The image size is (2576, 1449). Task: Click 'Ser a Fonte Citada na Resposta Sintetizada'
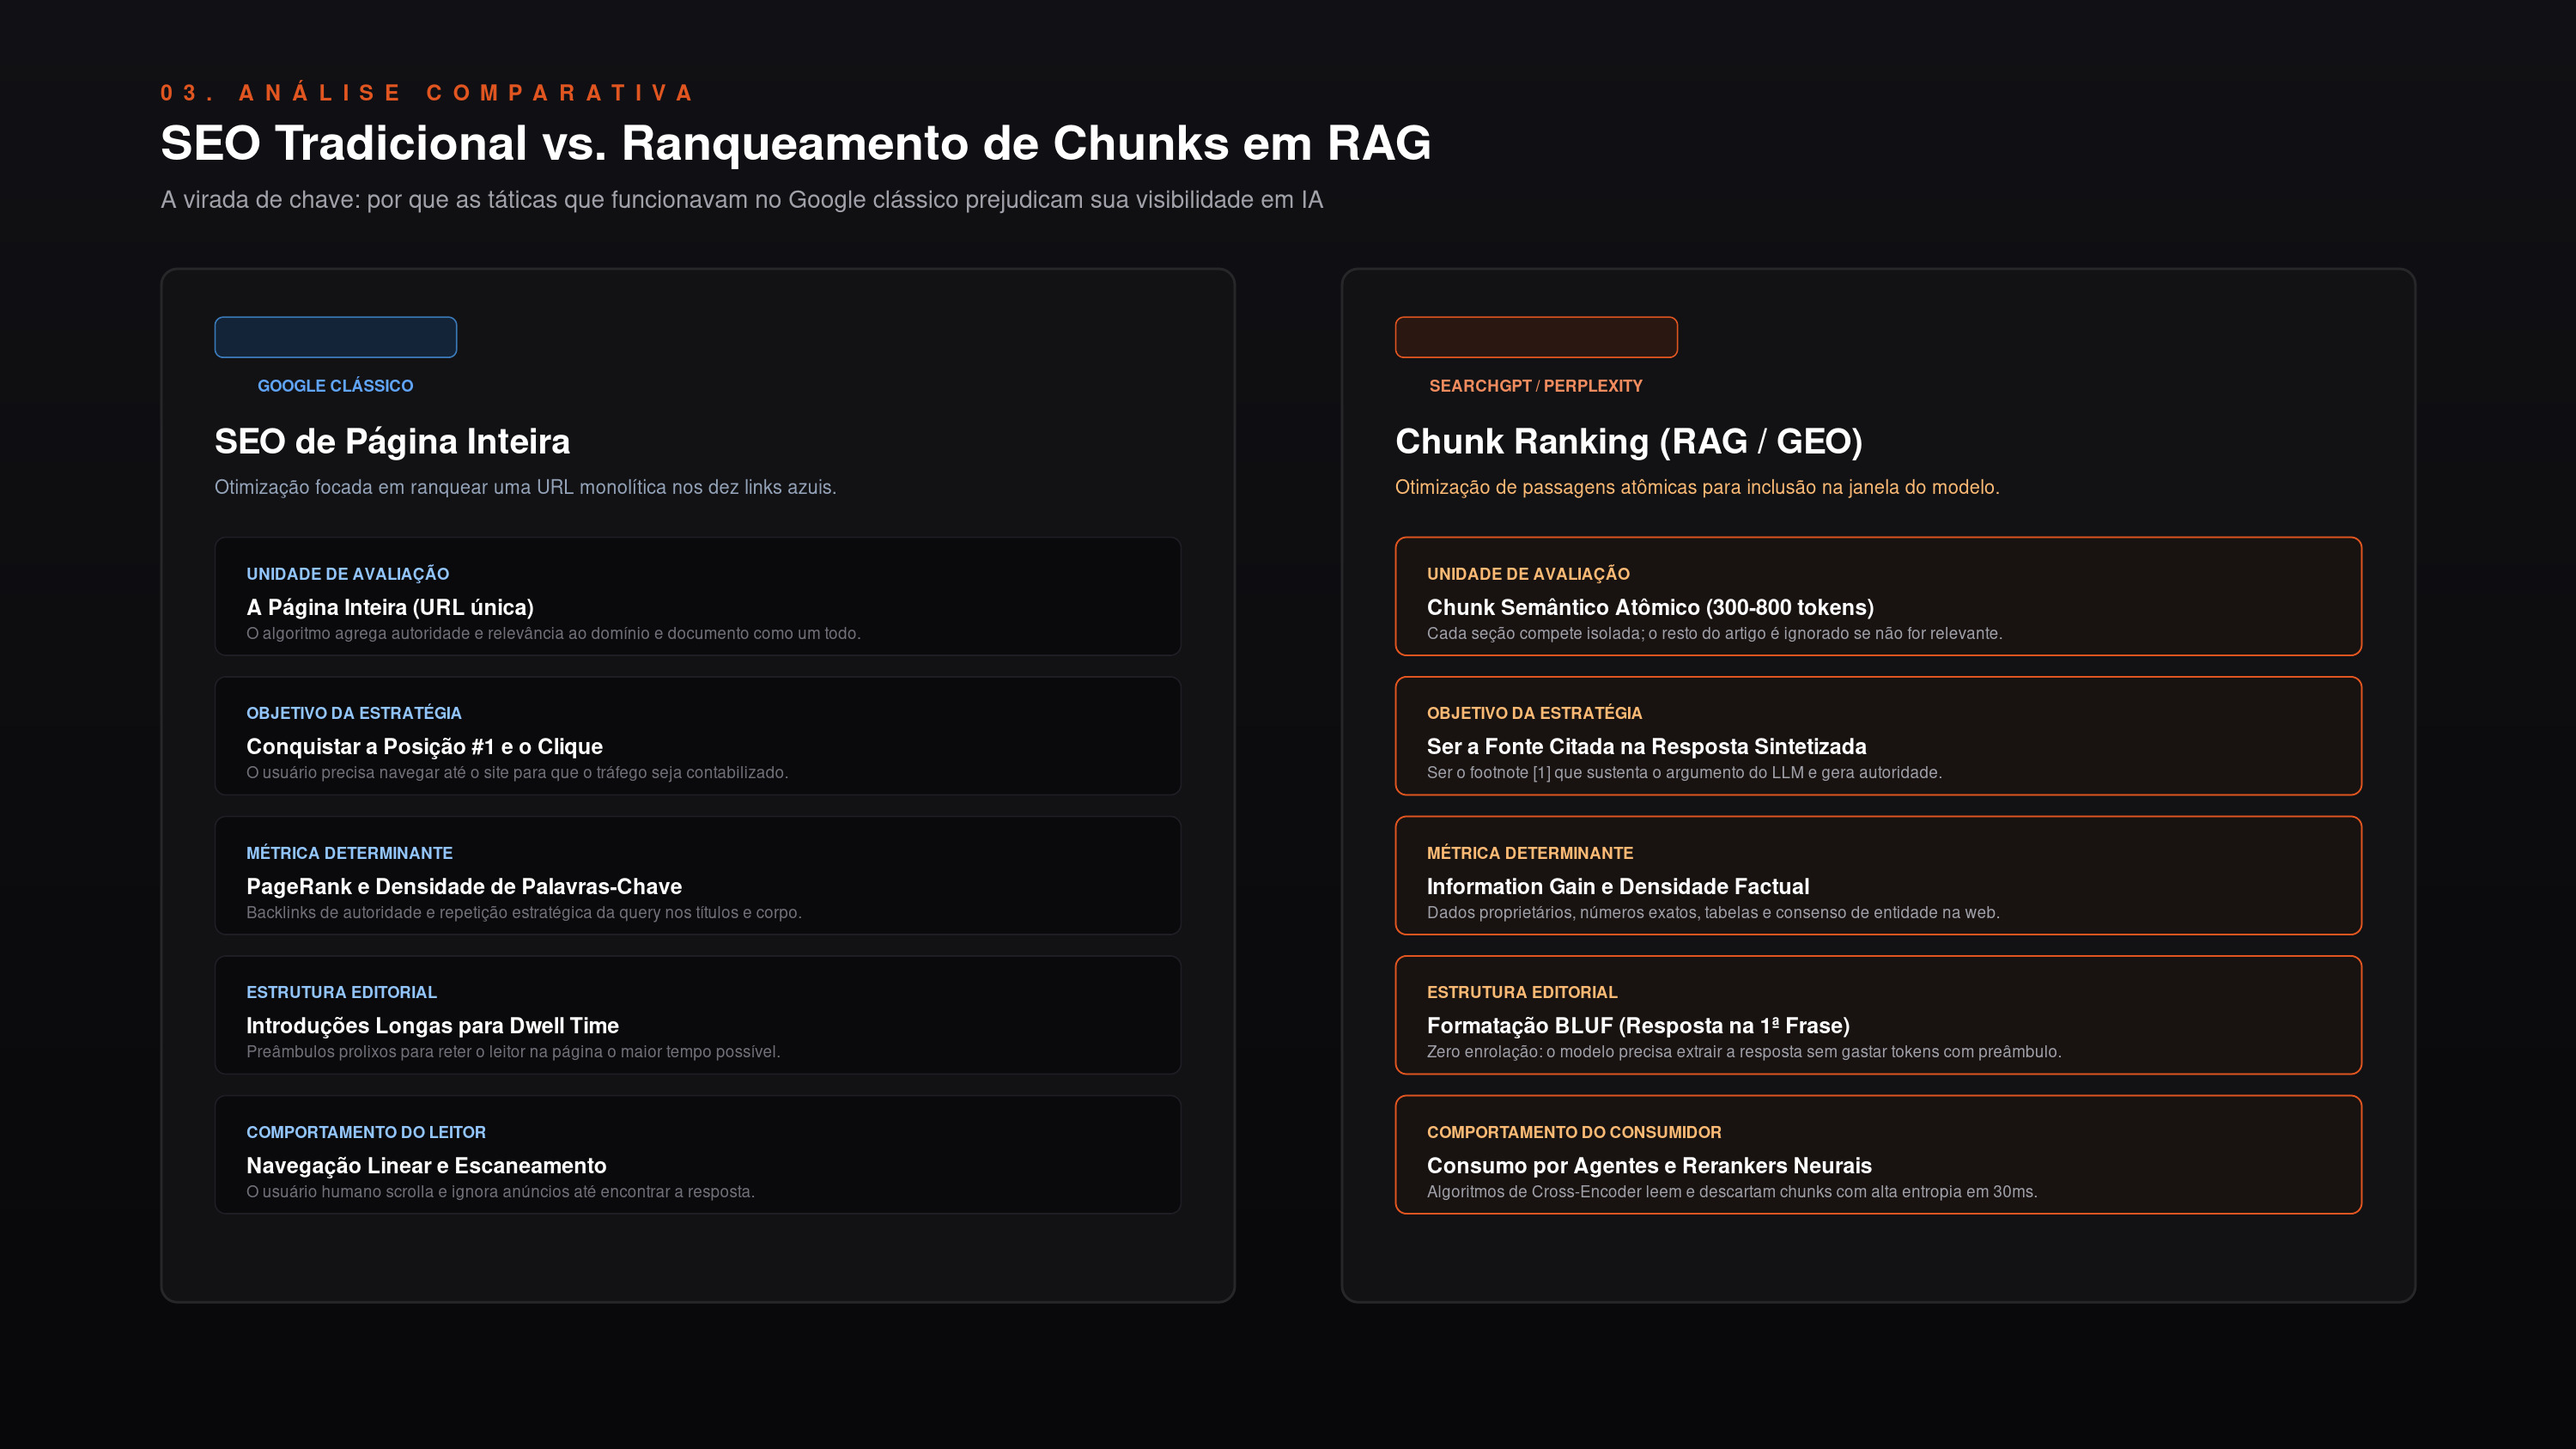click(1646, 746)
